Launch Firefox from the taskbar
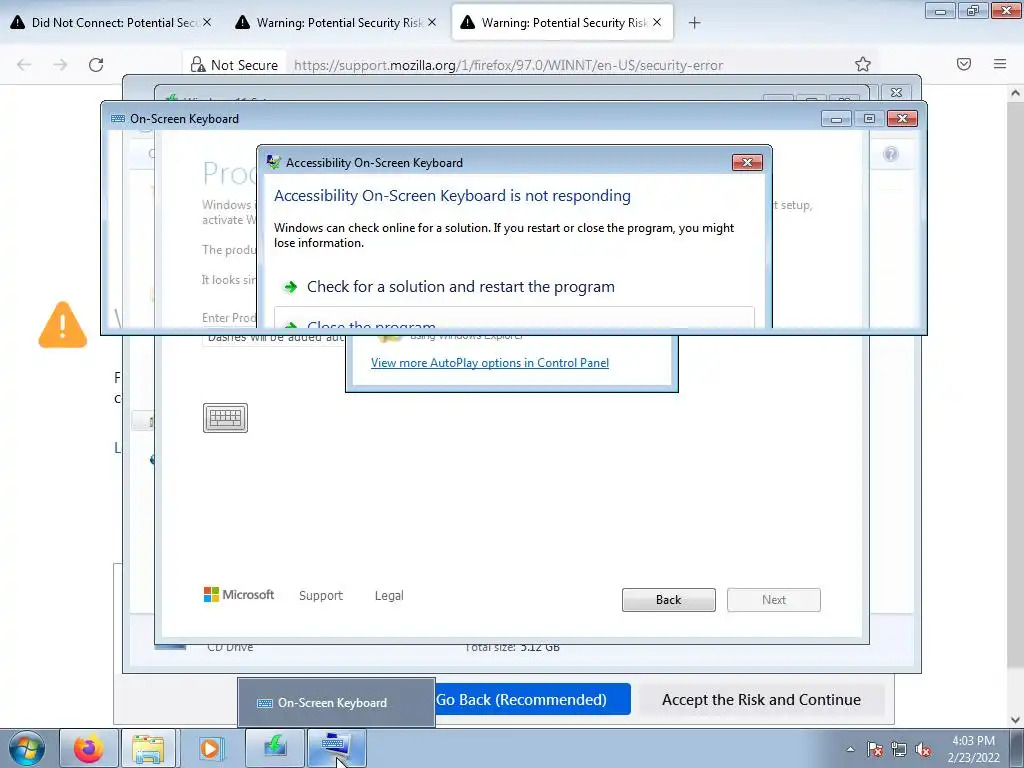Viewport: 1024px width, 768px height. tap(89, 748)
